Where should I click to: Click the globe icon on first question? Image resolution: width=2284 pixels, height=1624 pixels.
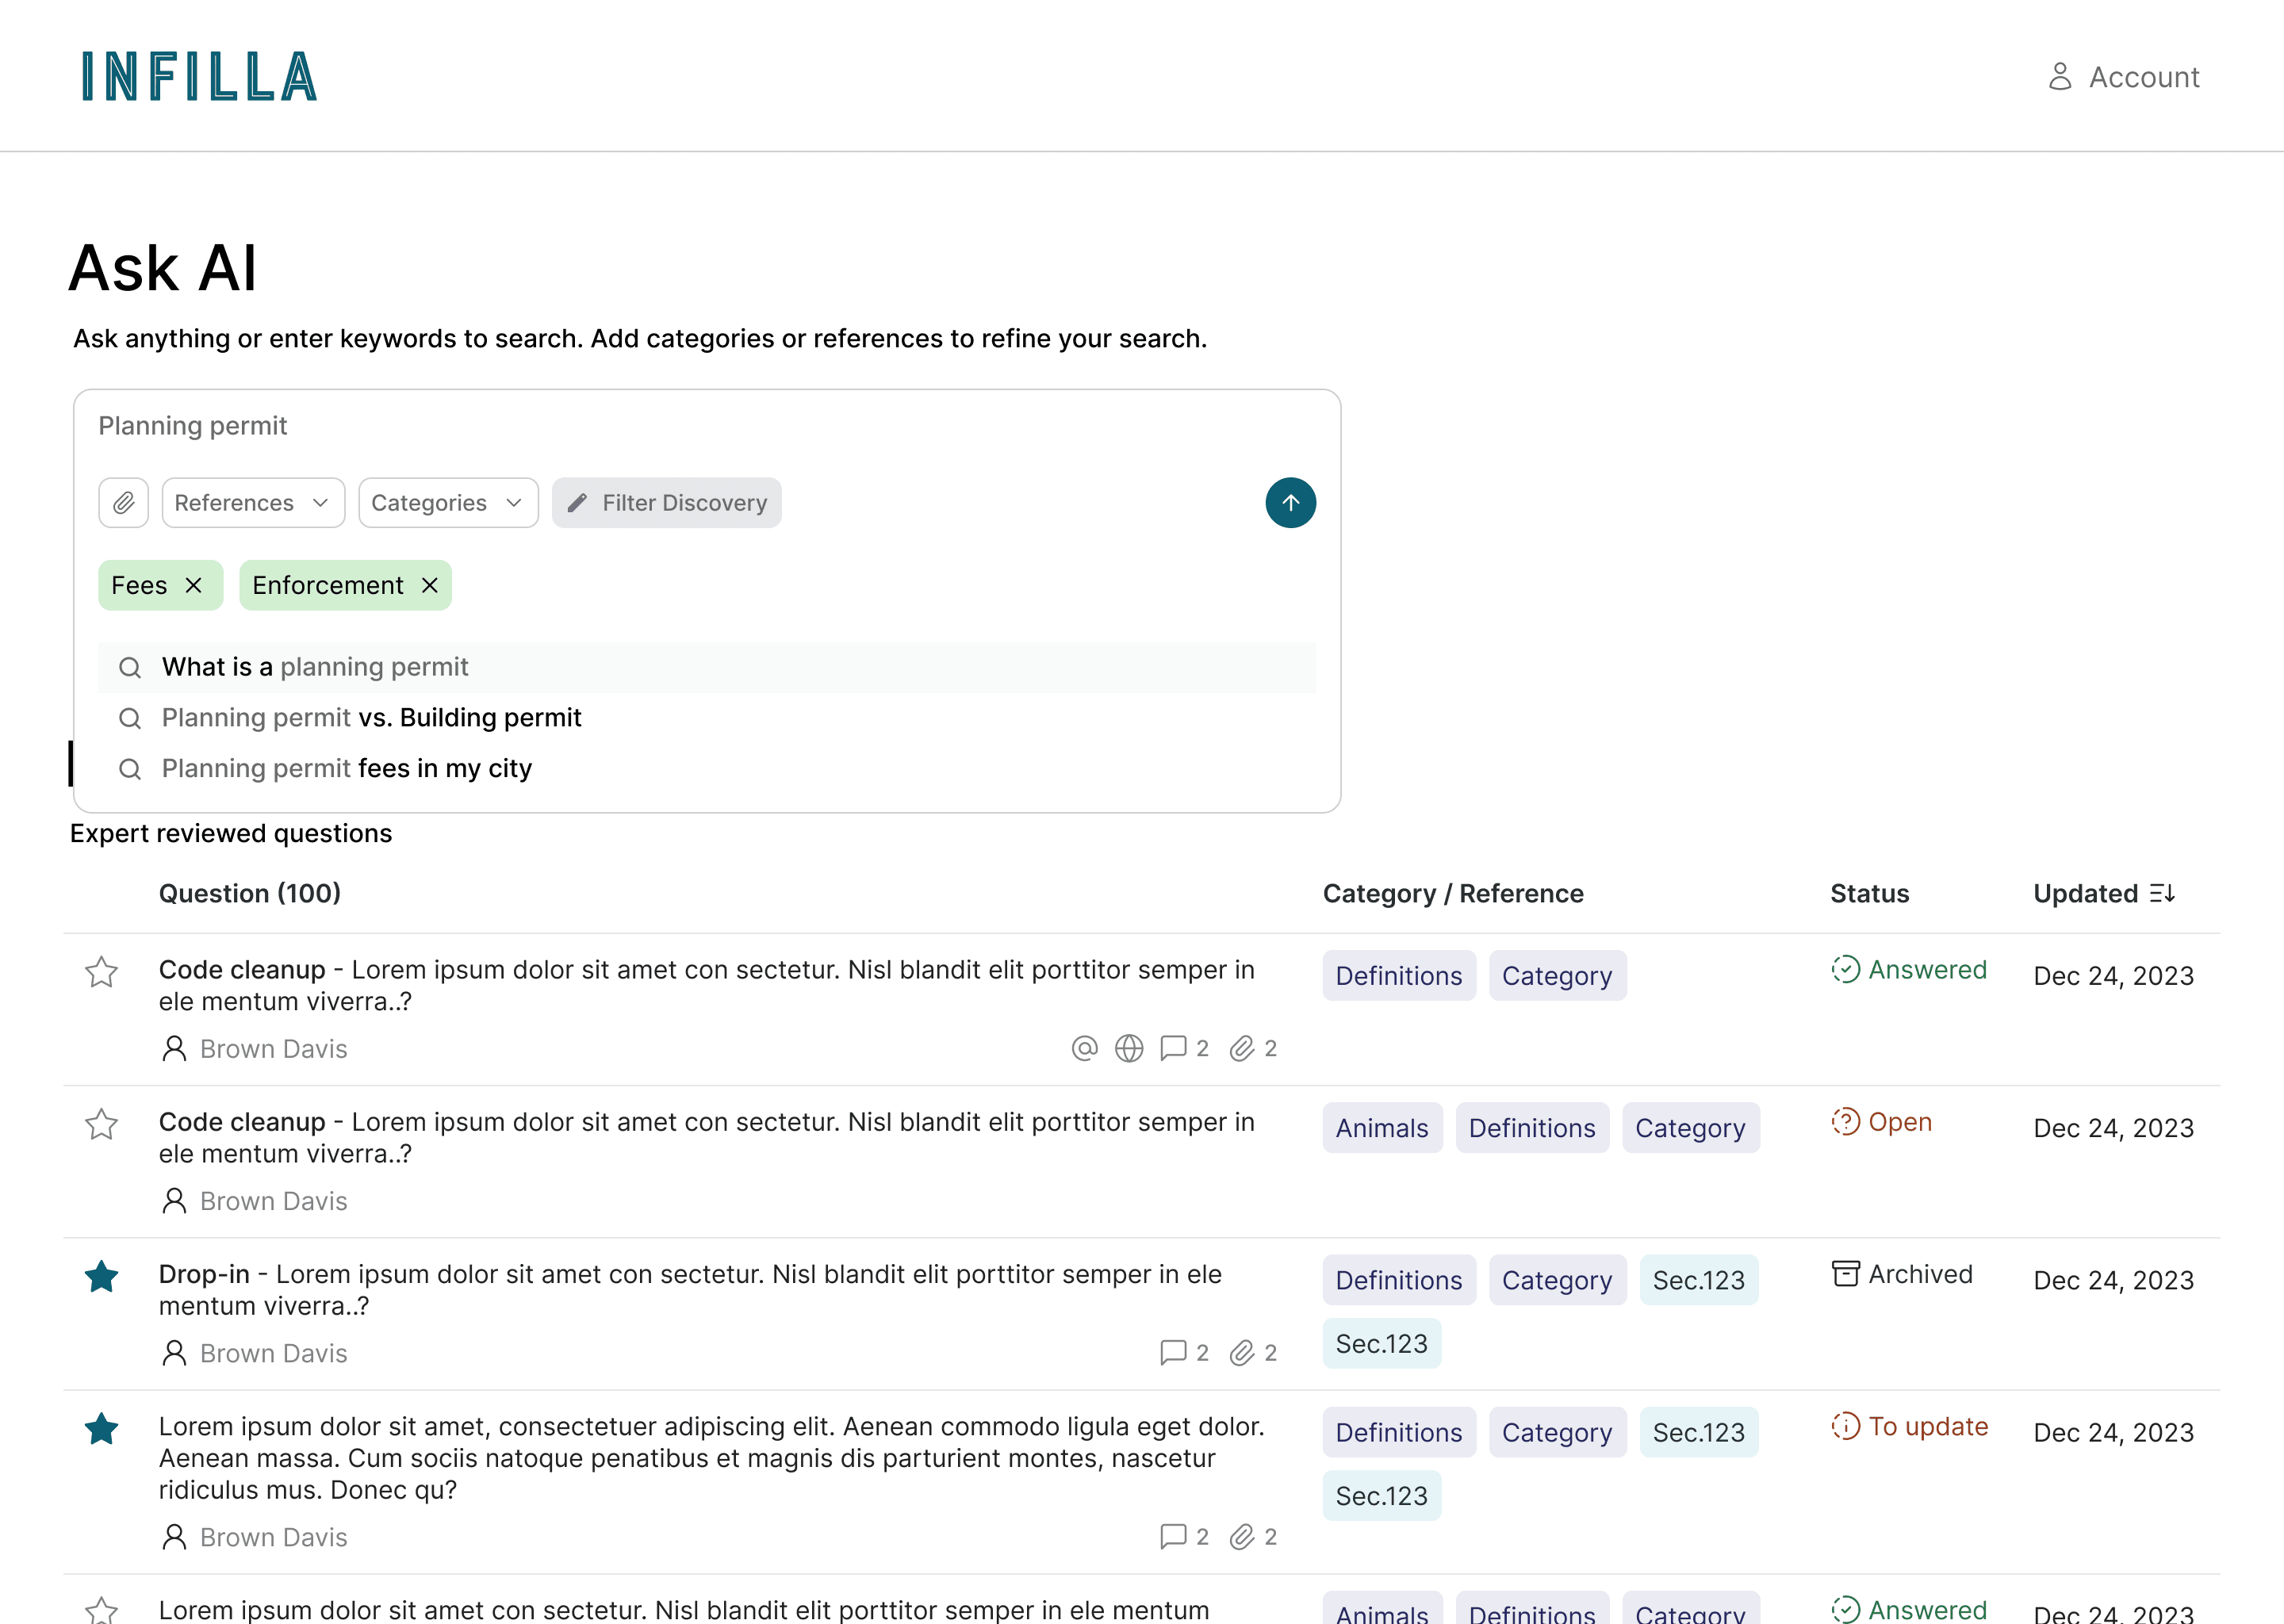1129,1048
